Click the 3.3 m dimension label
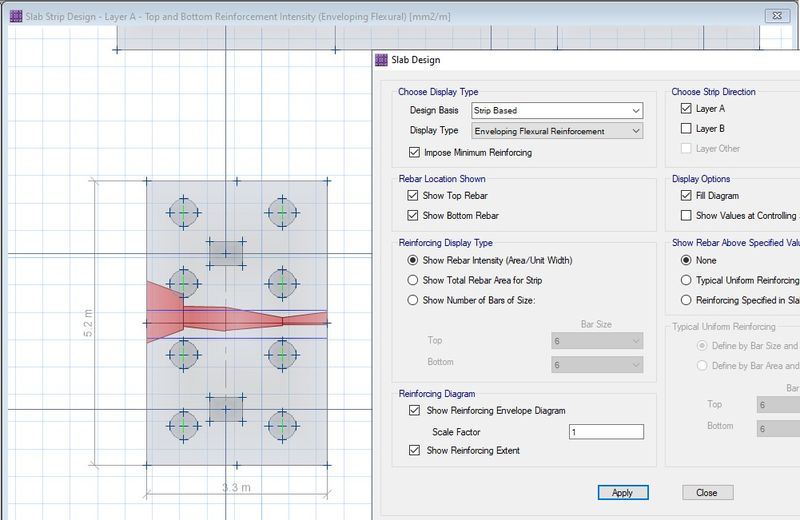The height and width of the screenshot is (520, 800). [x=237, y=487]
